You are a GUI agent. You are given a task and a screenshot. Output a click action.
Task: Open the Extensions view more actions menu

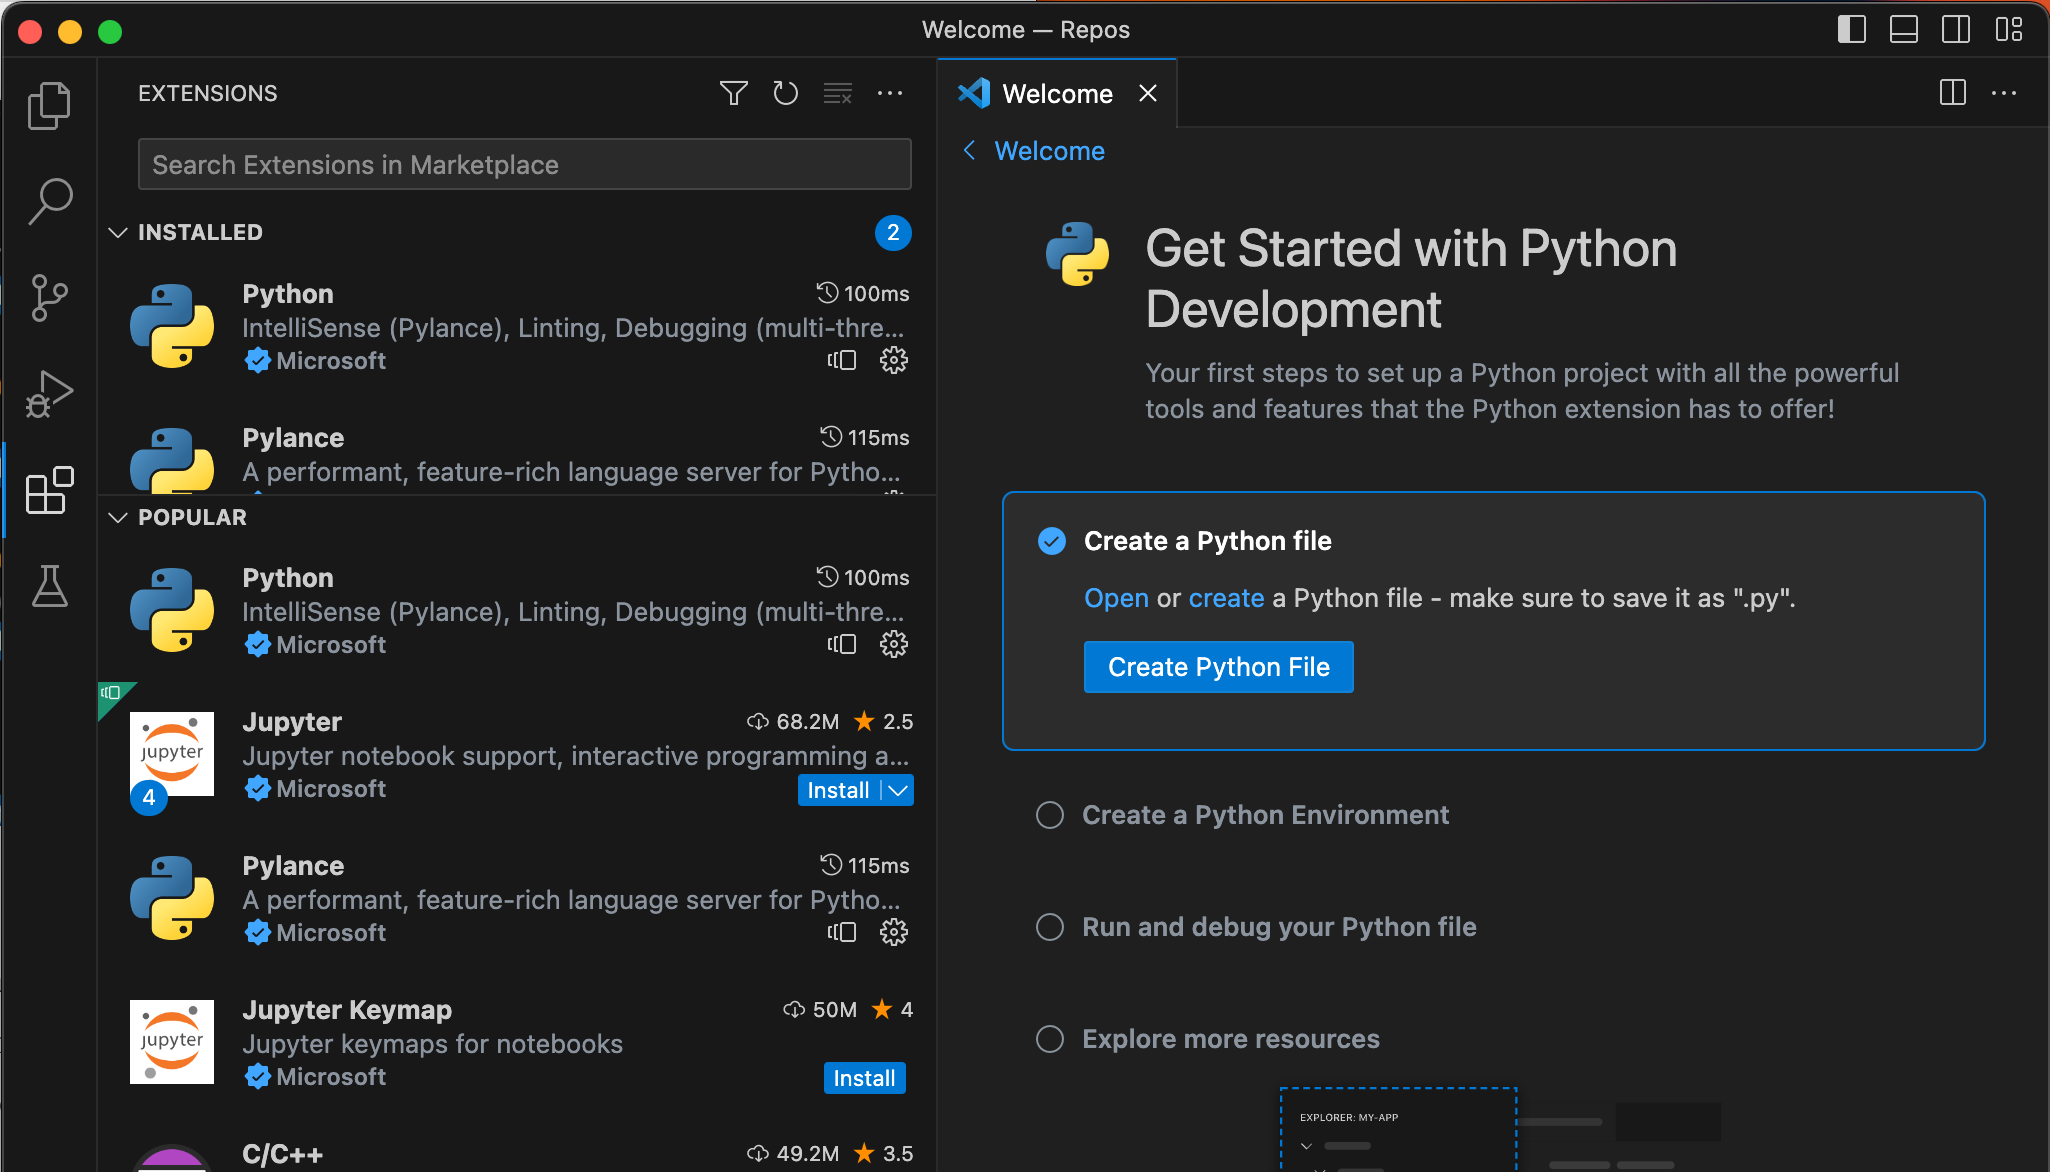point(889,93)
